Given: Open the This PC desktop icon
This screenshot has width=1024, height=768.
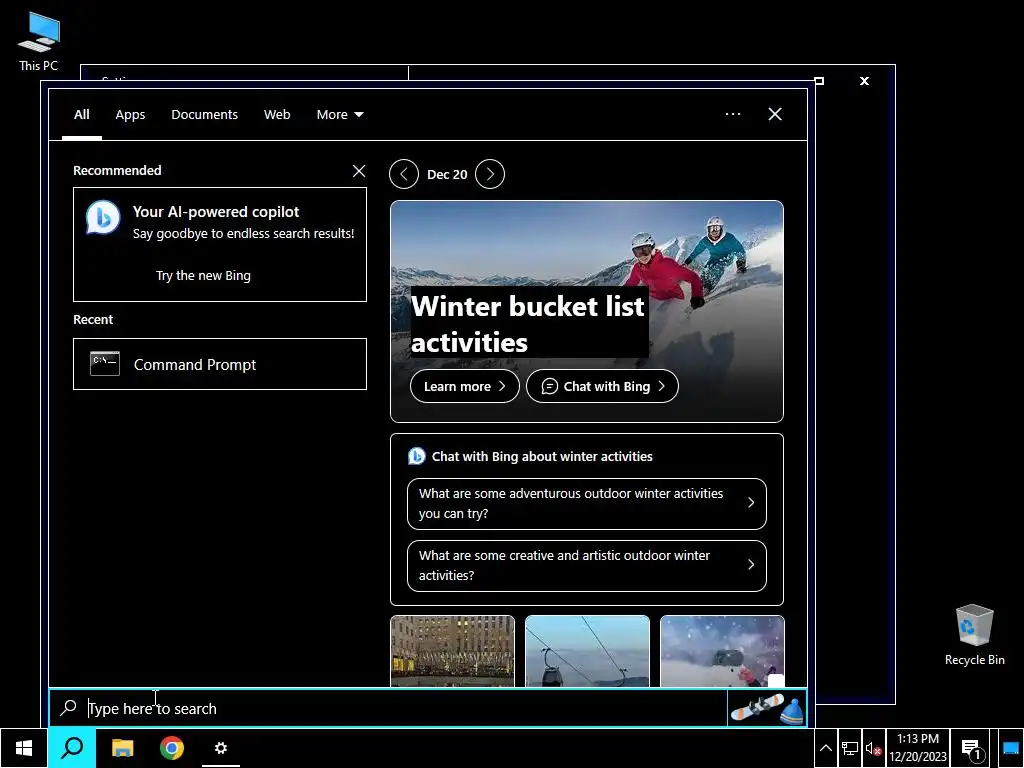Looking at the screenshot, I should coord(39,42).
